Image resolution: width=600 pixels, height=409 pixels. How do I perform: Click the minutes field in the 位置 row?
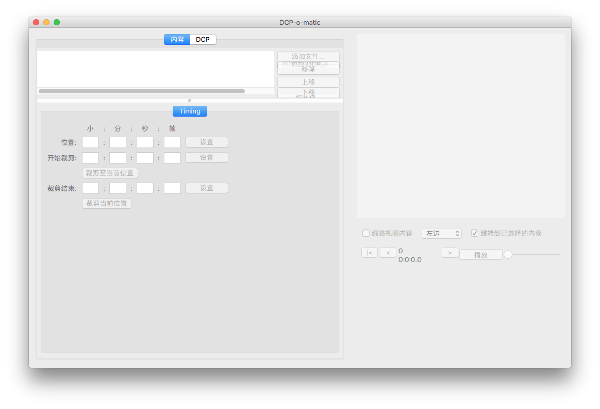(118, 142)
